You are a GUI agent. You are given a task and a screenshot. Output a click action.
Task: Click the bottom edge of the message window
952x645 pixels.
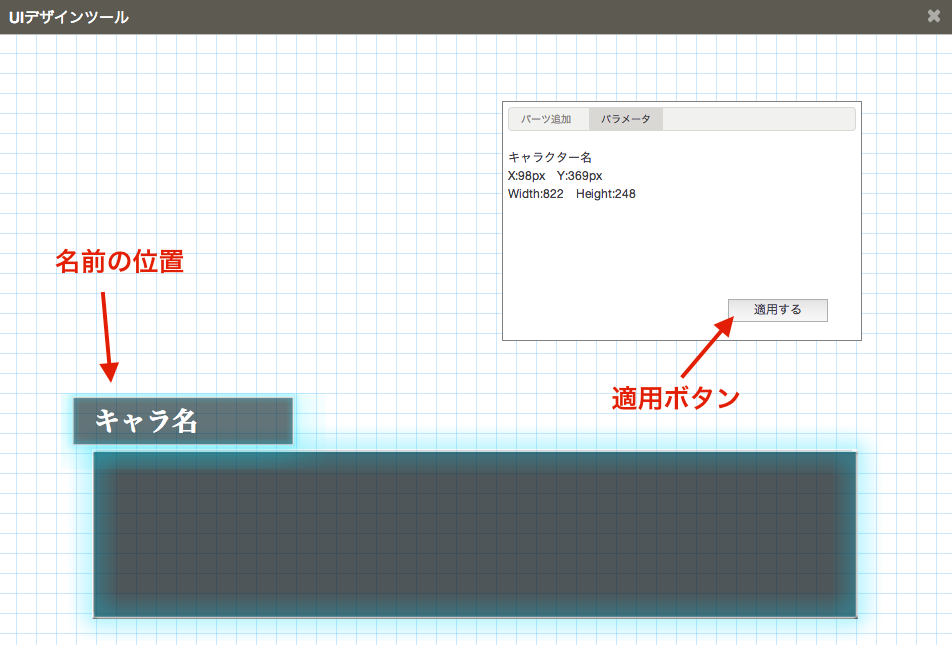tap(475, 617)
